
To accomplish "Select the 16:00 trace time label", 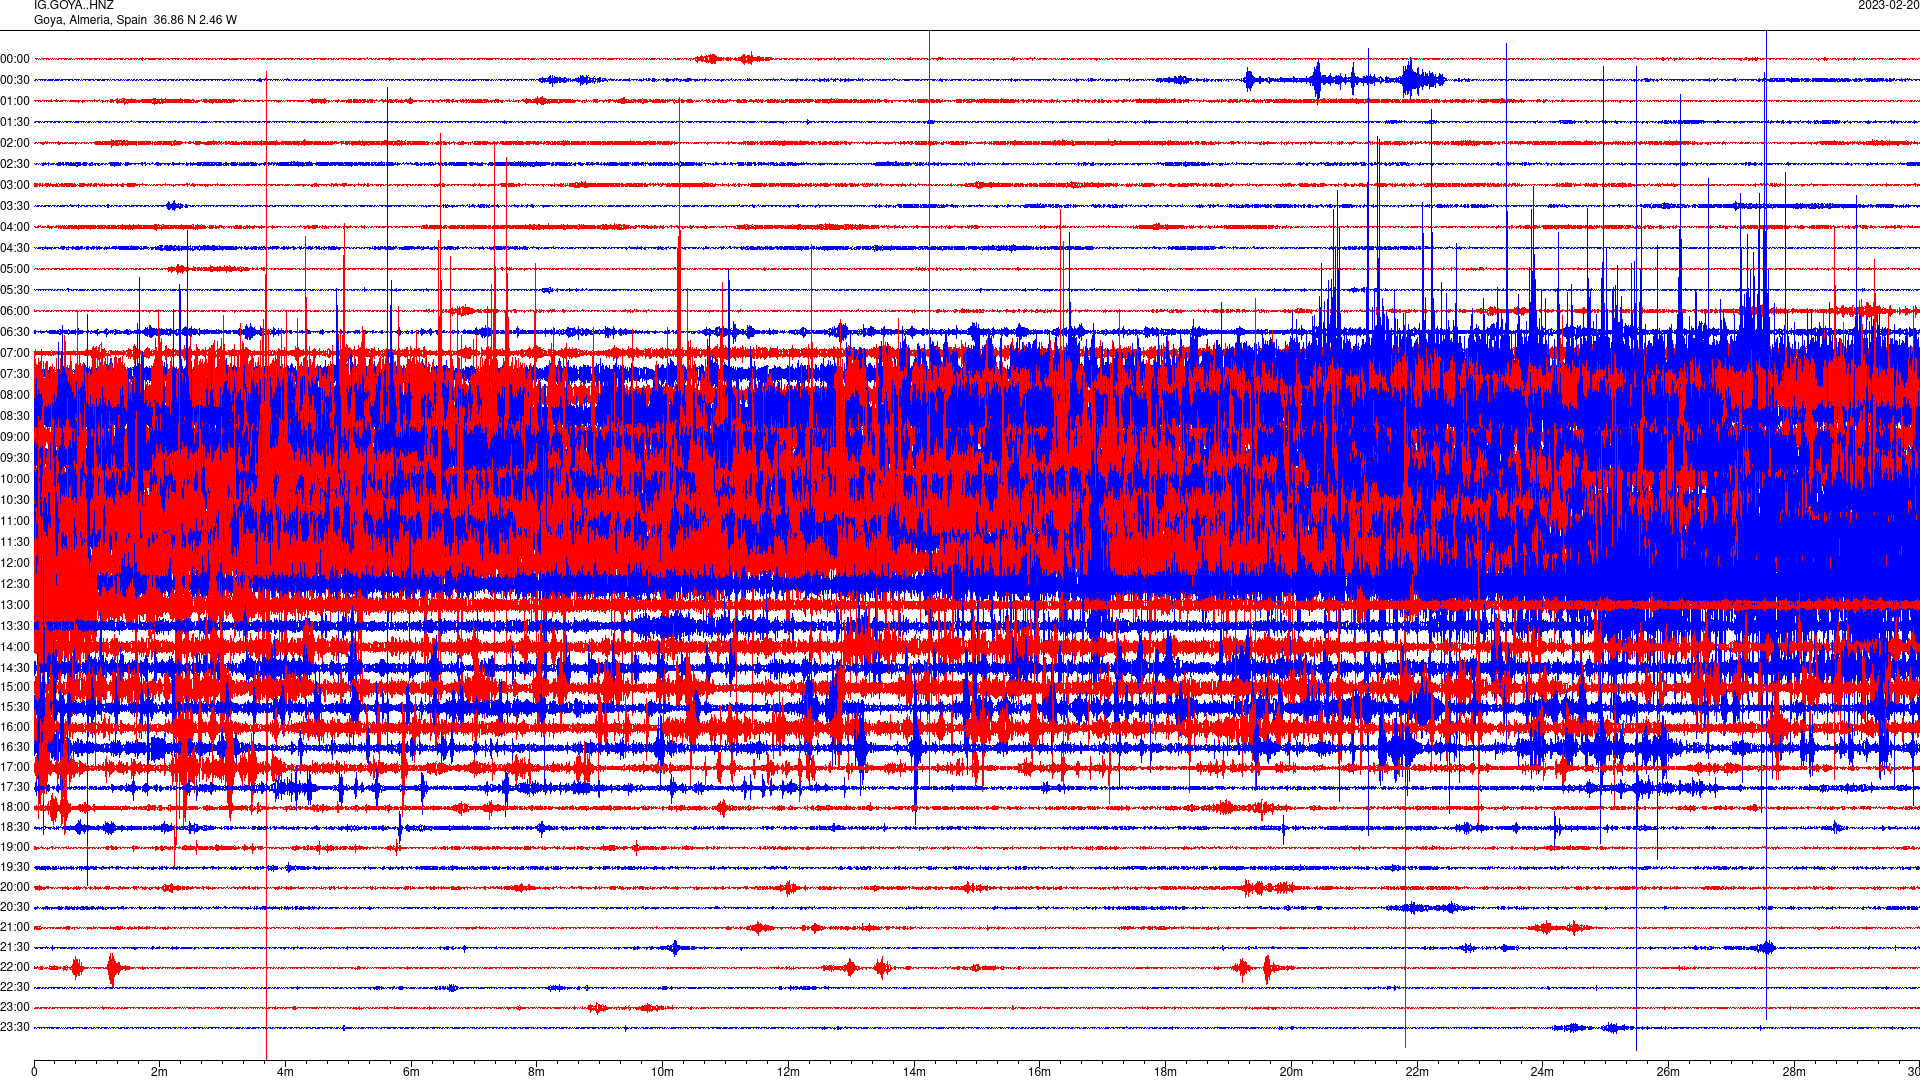I will (15, 727).
